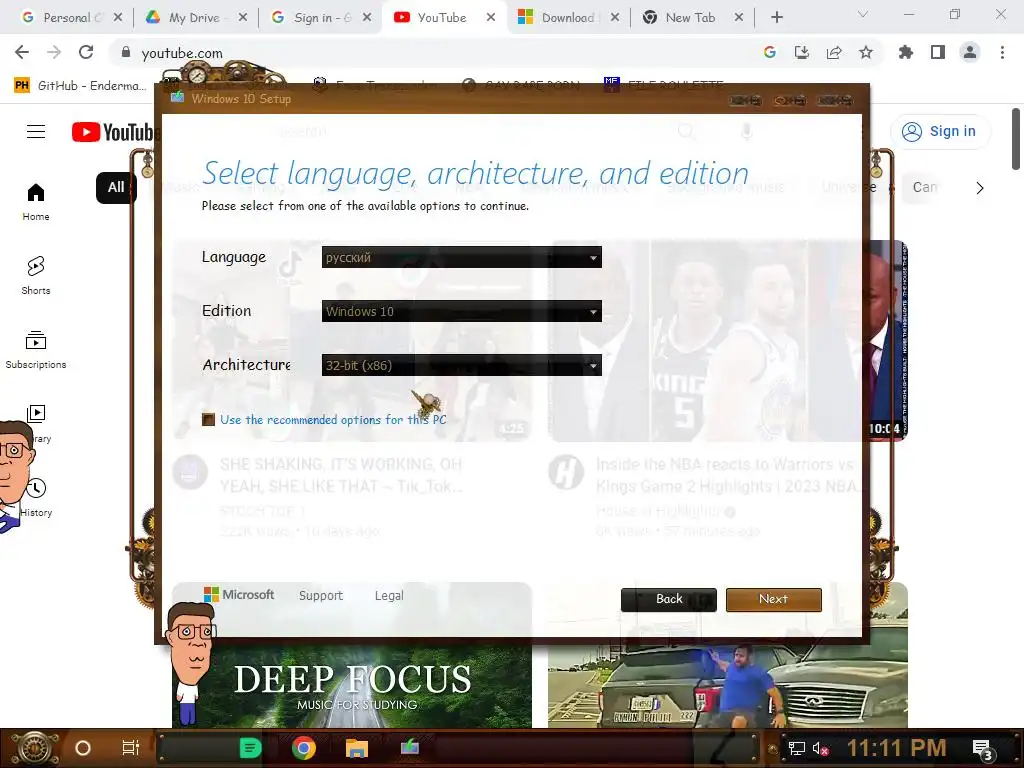Open Subscriptions in the YouTube sidebar
Viewport: 1024px width, 768px height.
click(36, 350)
